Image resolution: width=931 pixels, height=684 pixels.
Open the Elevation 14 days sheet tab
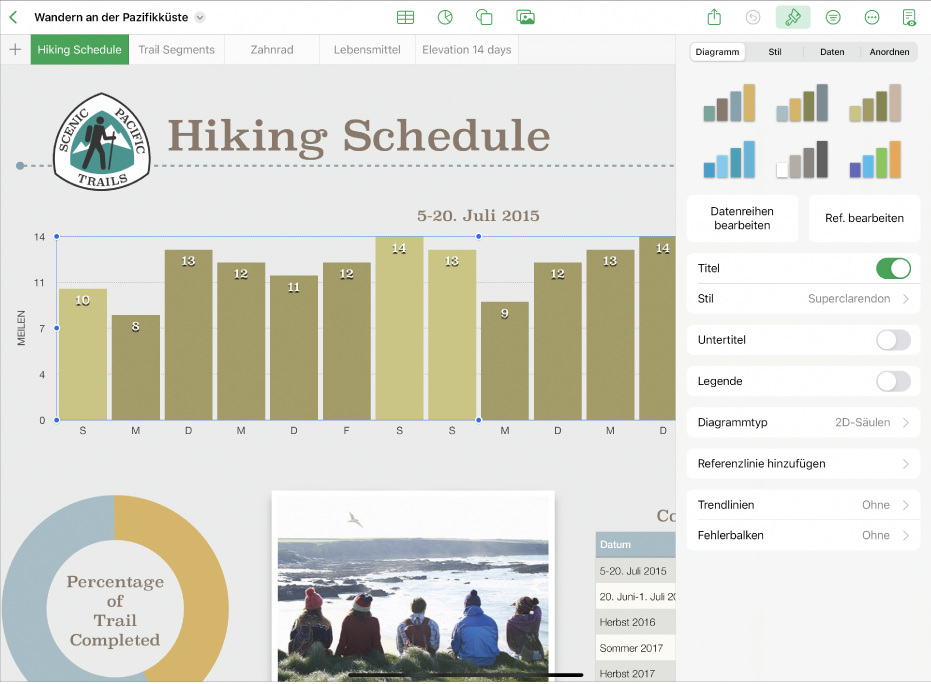[x=467, y=50]
